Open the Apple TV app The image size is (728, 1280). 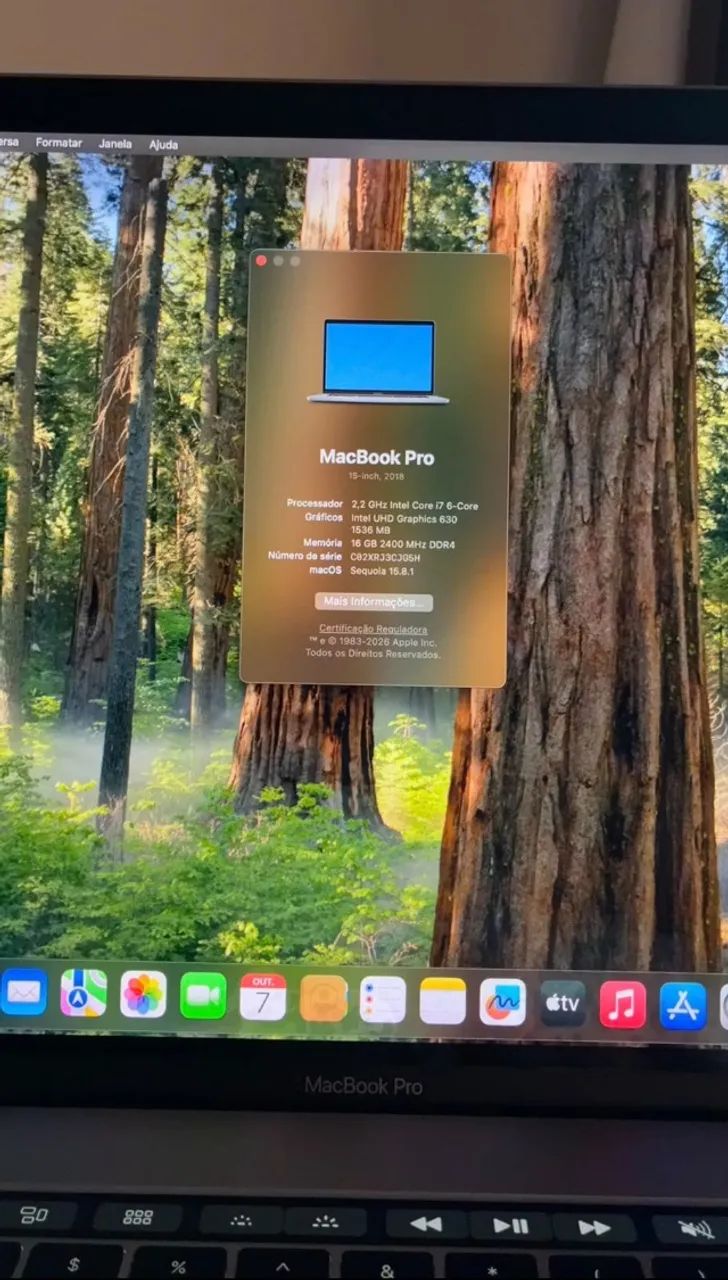563,1003
